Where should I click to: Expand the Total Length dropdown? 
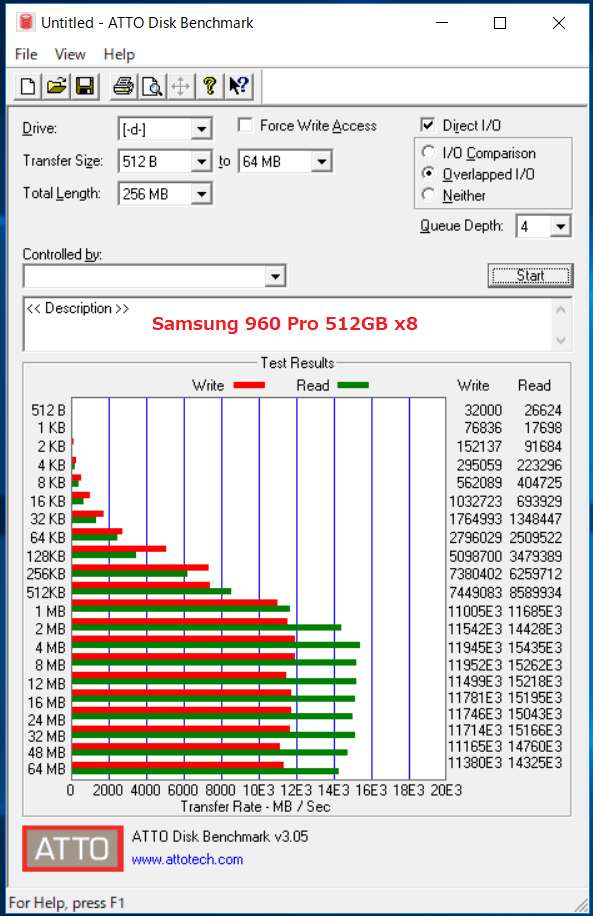coord(201,194)
